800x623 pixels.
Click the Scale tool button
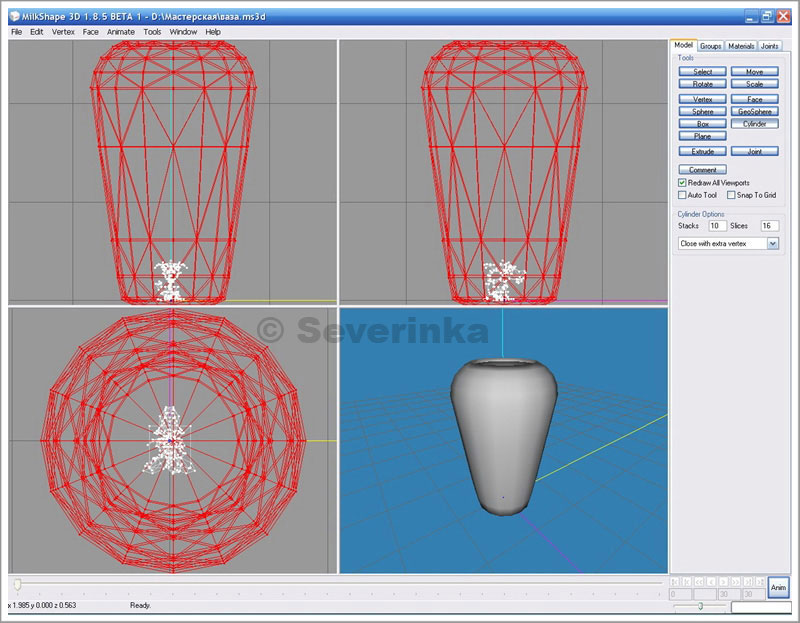point(755,84)
